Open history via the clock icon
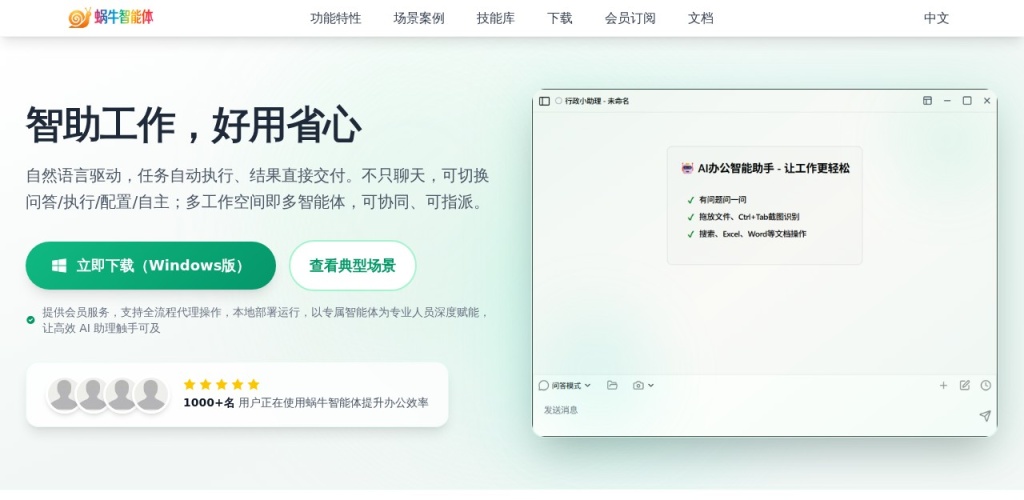Image resolution: width=1024 pixels, height=500 pixels. point(986,385)
